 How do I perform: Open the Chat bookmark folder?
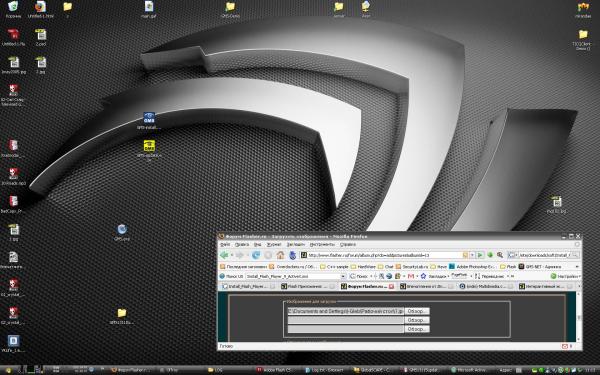click(x=386, y=266)
